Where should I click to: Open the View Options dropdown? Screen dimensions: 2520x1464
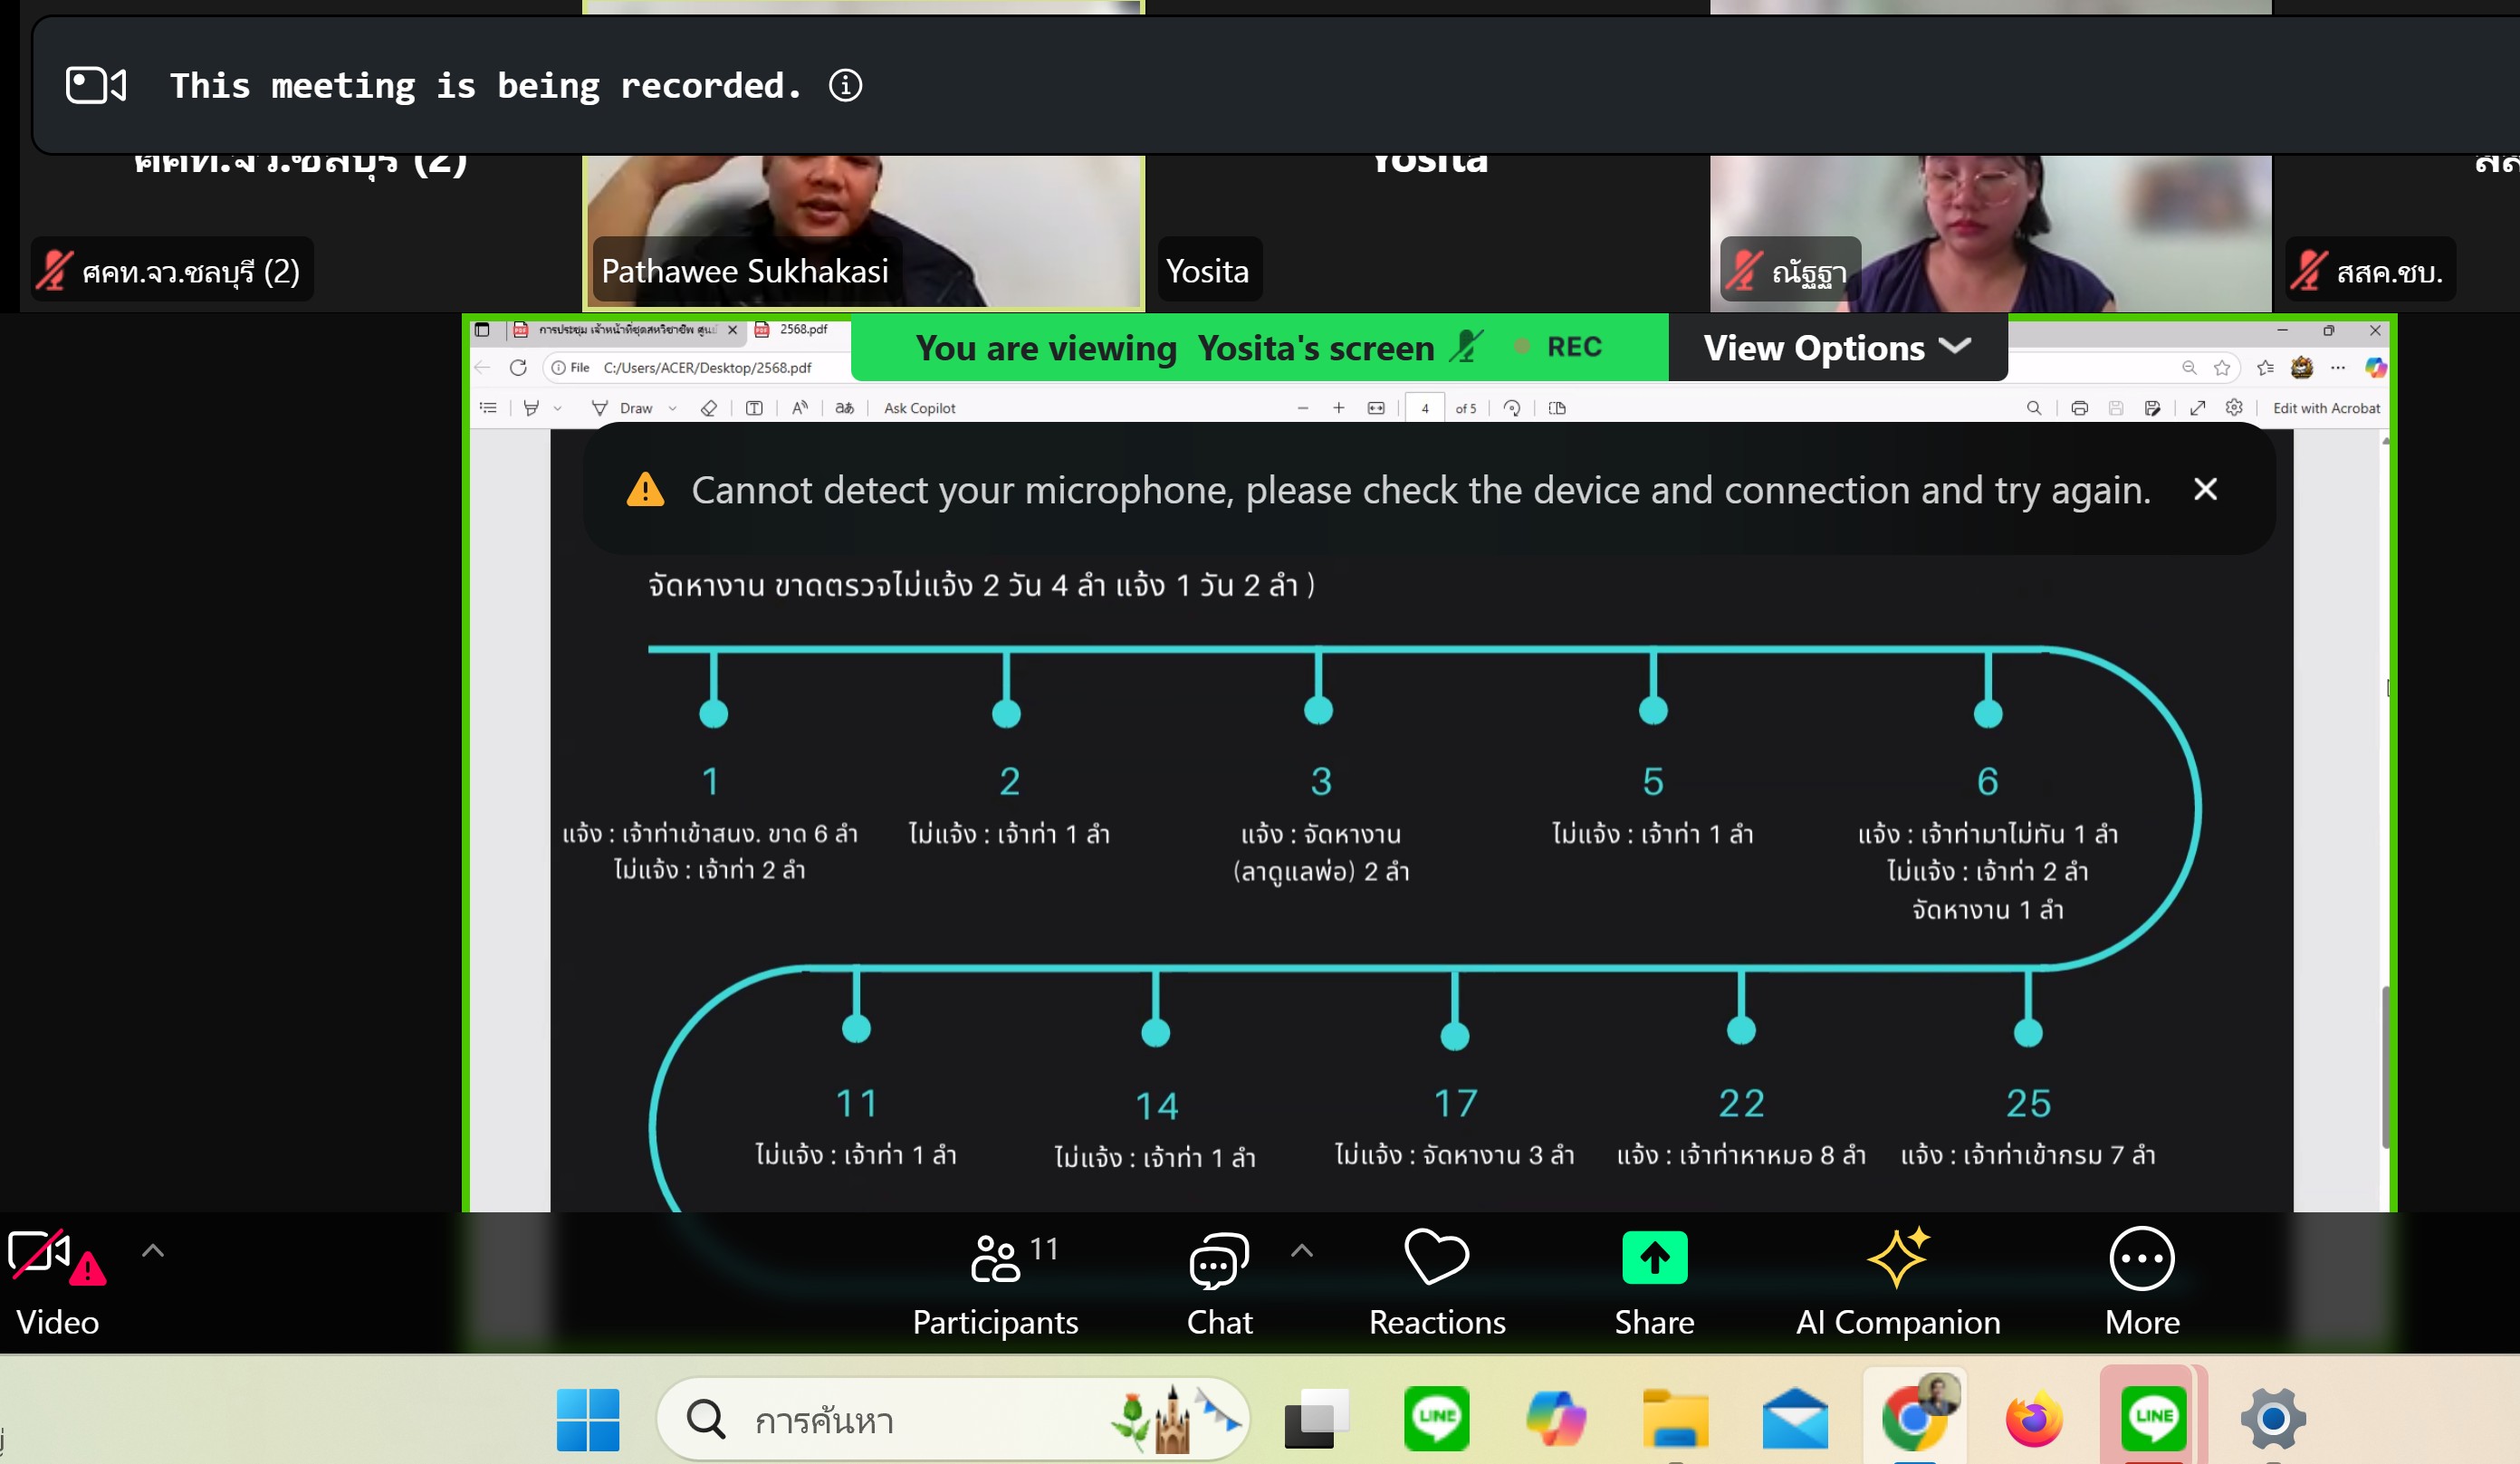tap(1837, 347)
